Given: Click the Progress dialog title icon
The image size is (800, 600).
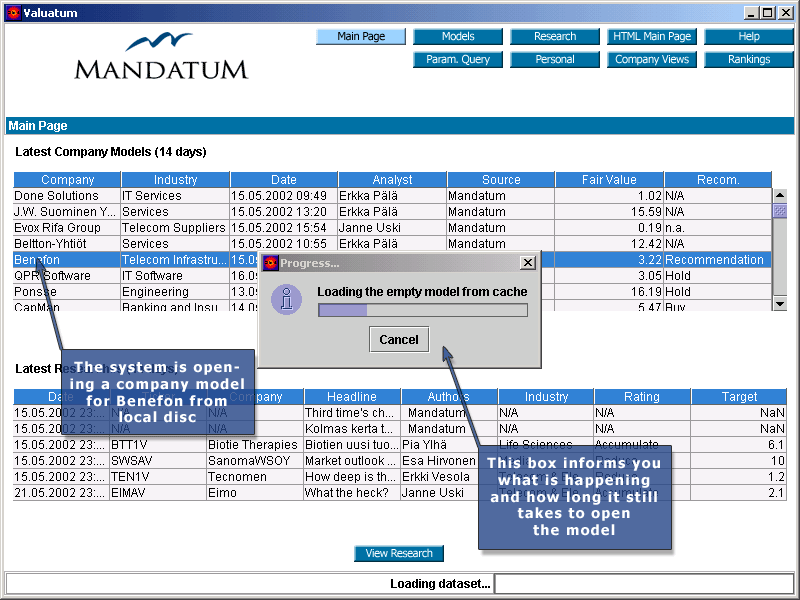Looking at the screenshot, I should click(270, 263).
